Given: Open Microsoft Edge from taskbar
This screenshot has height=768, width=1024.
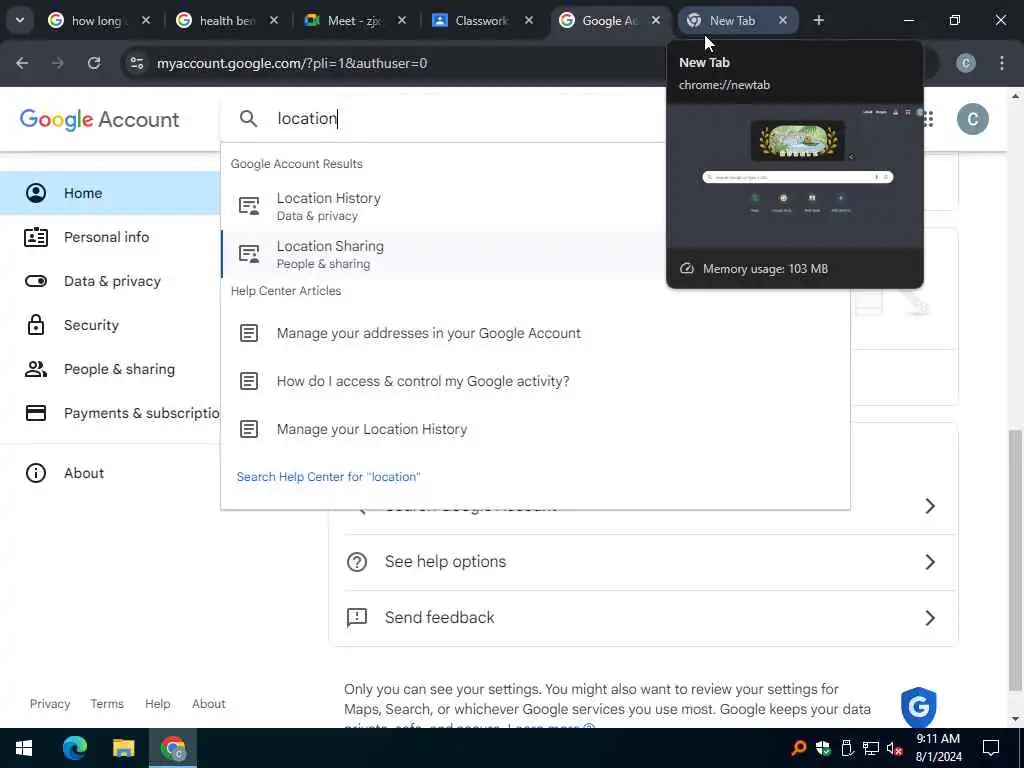Looking at the screenshot, I should (x=75, y=748).
